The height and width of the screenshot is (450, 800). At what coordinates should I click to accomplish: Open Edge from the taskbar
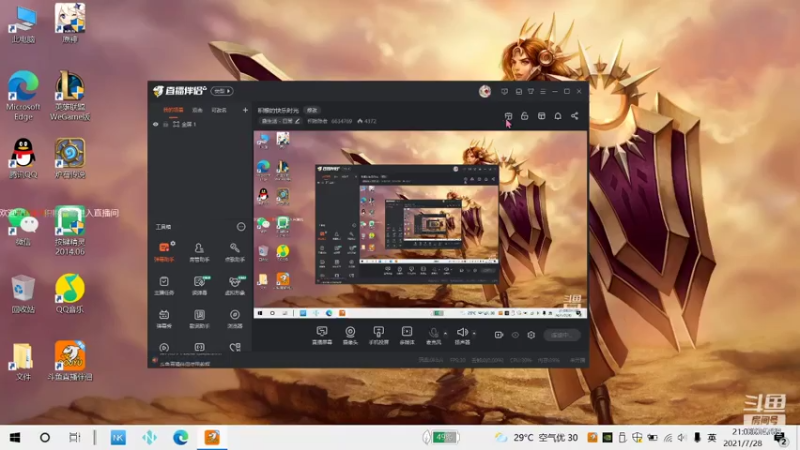coord(180,437)
